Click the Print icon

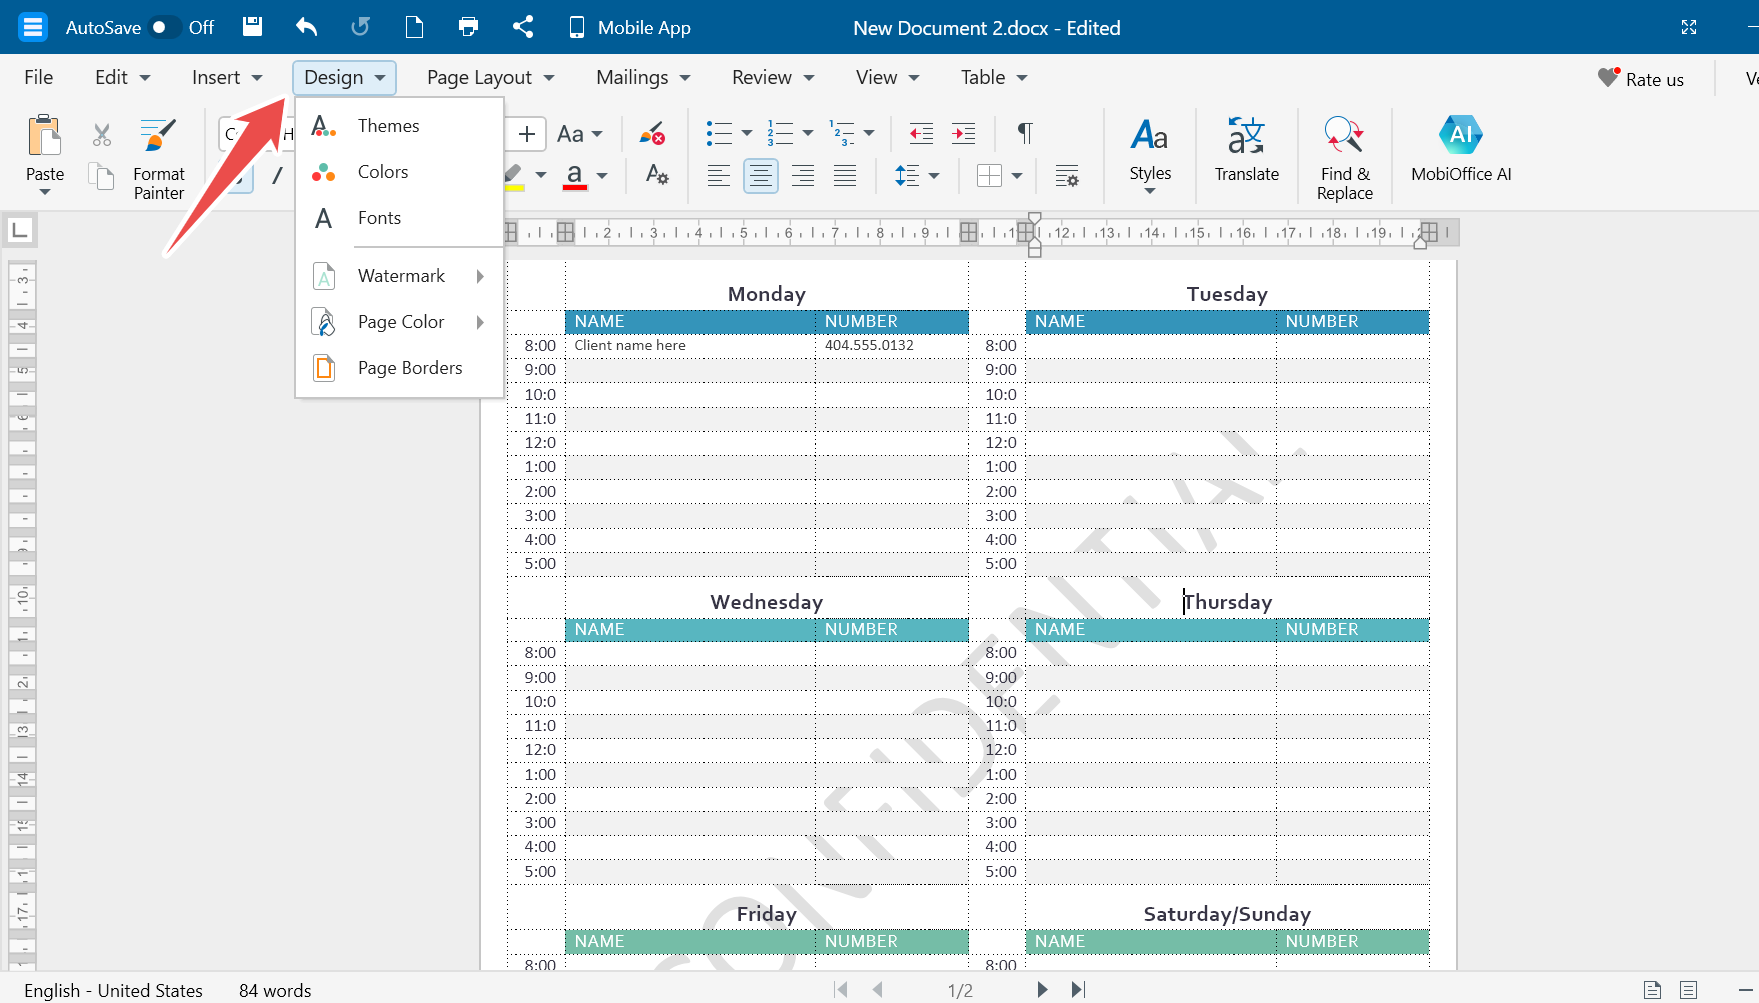(x=468, y=27)
